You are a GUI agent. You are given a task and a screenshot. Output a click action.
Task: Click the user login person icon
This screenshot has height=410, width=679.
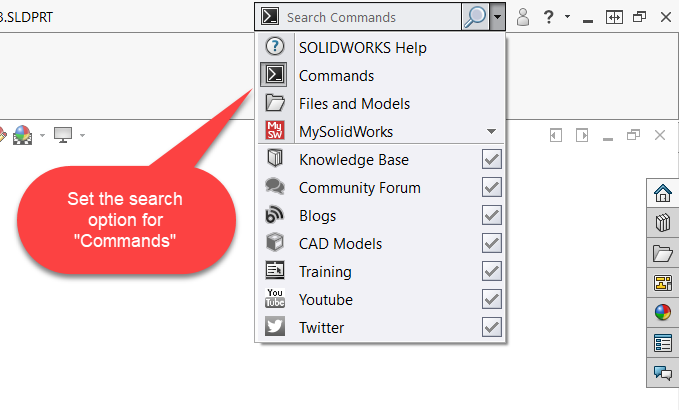522,17
